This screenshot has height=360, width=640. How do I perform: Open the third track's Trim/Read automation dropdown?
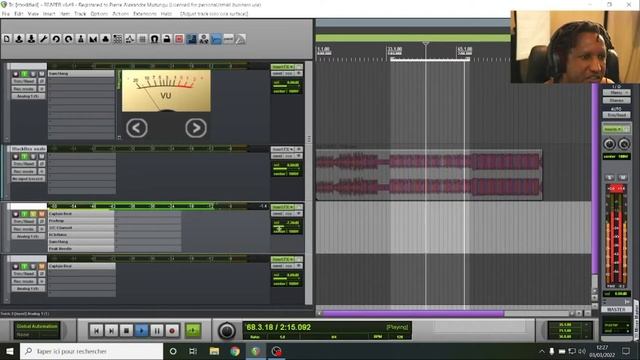[x=24, y=221]
